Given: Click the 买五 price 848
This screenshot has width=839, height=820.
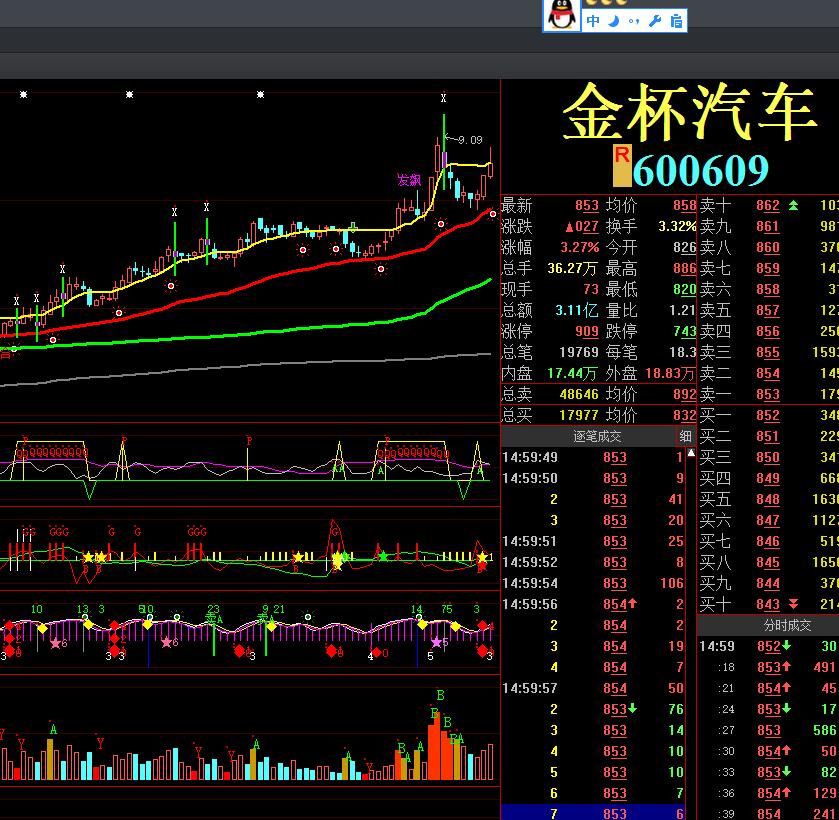Looking at the screenshot, I should [768, 499].
